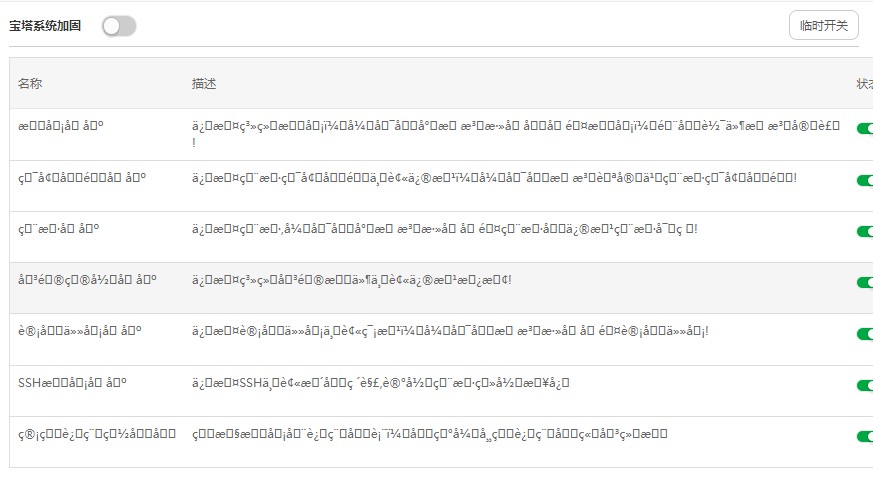Toggle status switch in last table row
Screen dimensions: 873x489
pyautogui.click(x=865, y=437)
